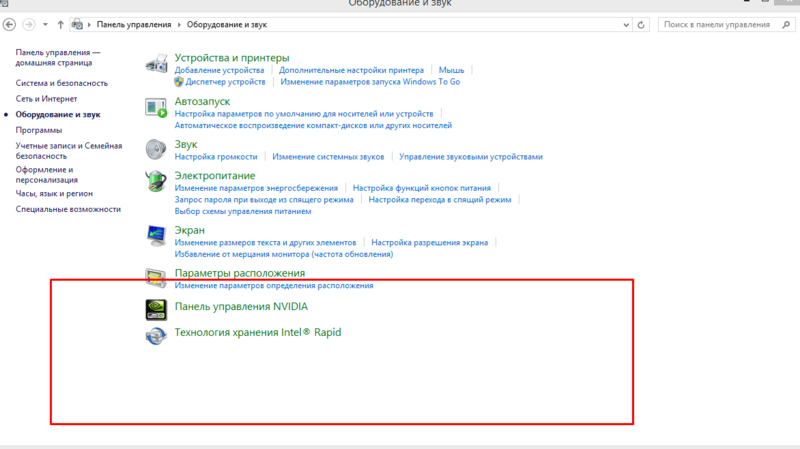
Task: Click the Devices and Printers category icon
Action: [x=156, y=64]
